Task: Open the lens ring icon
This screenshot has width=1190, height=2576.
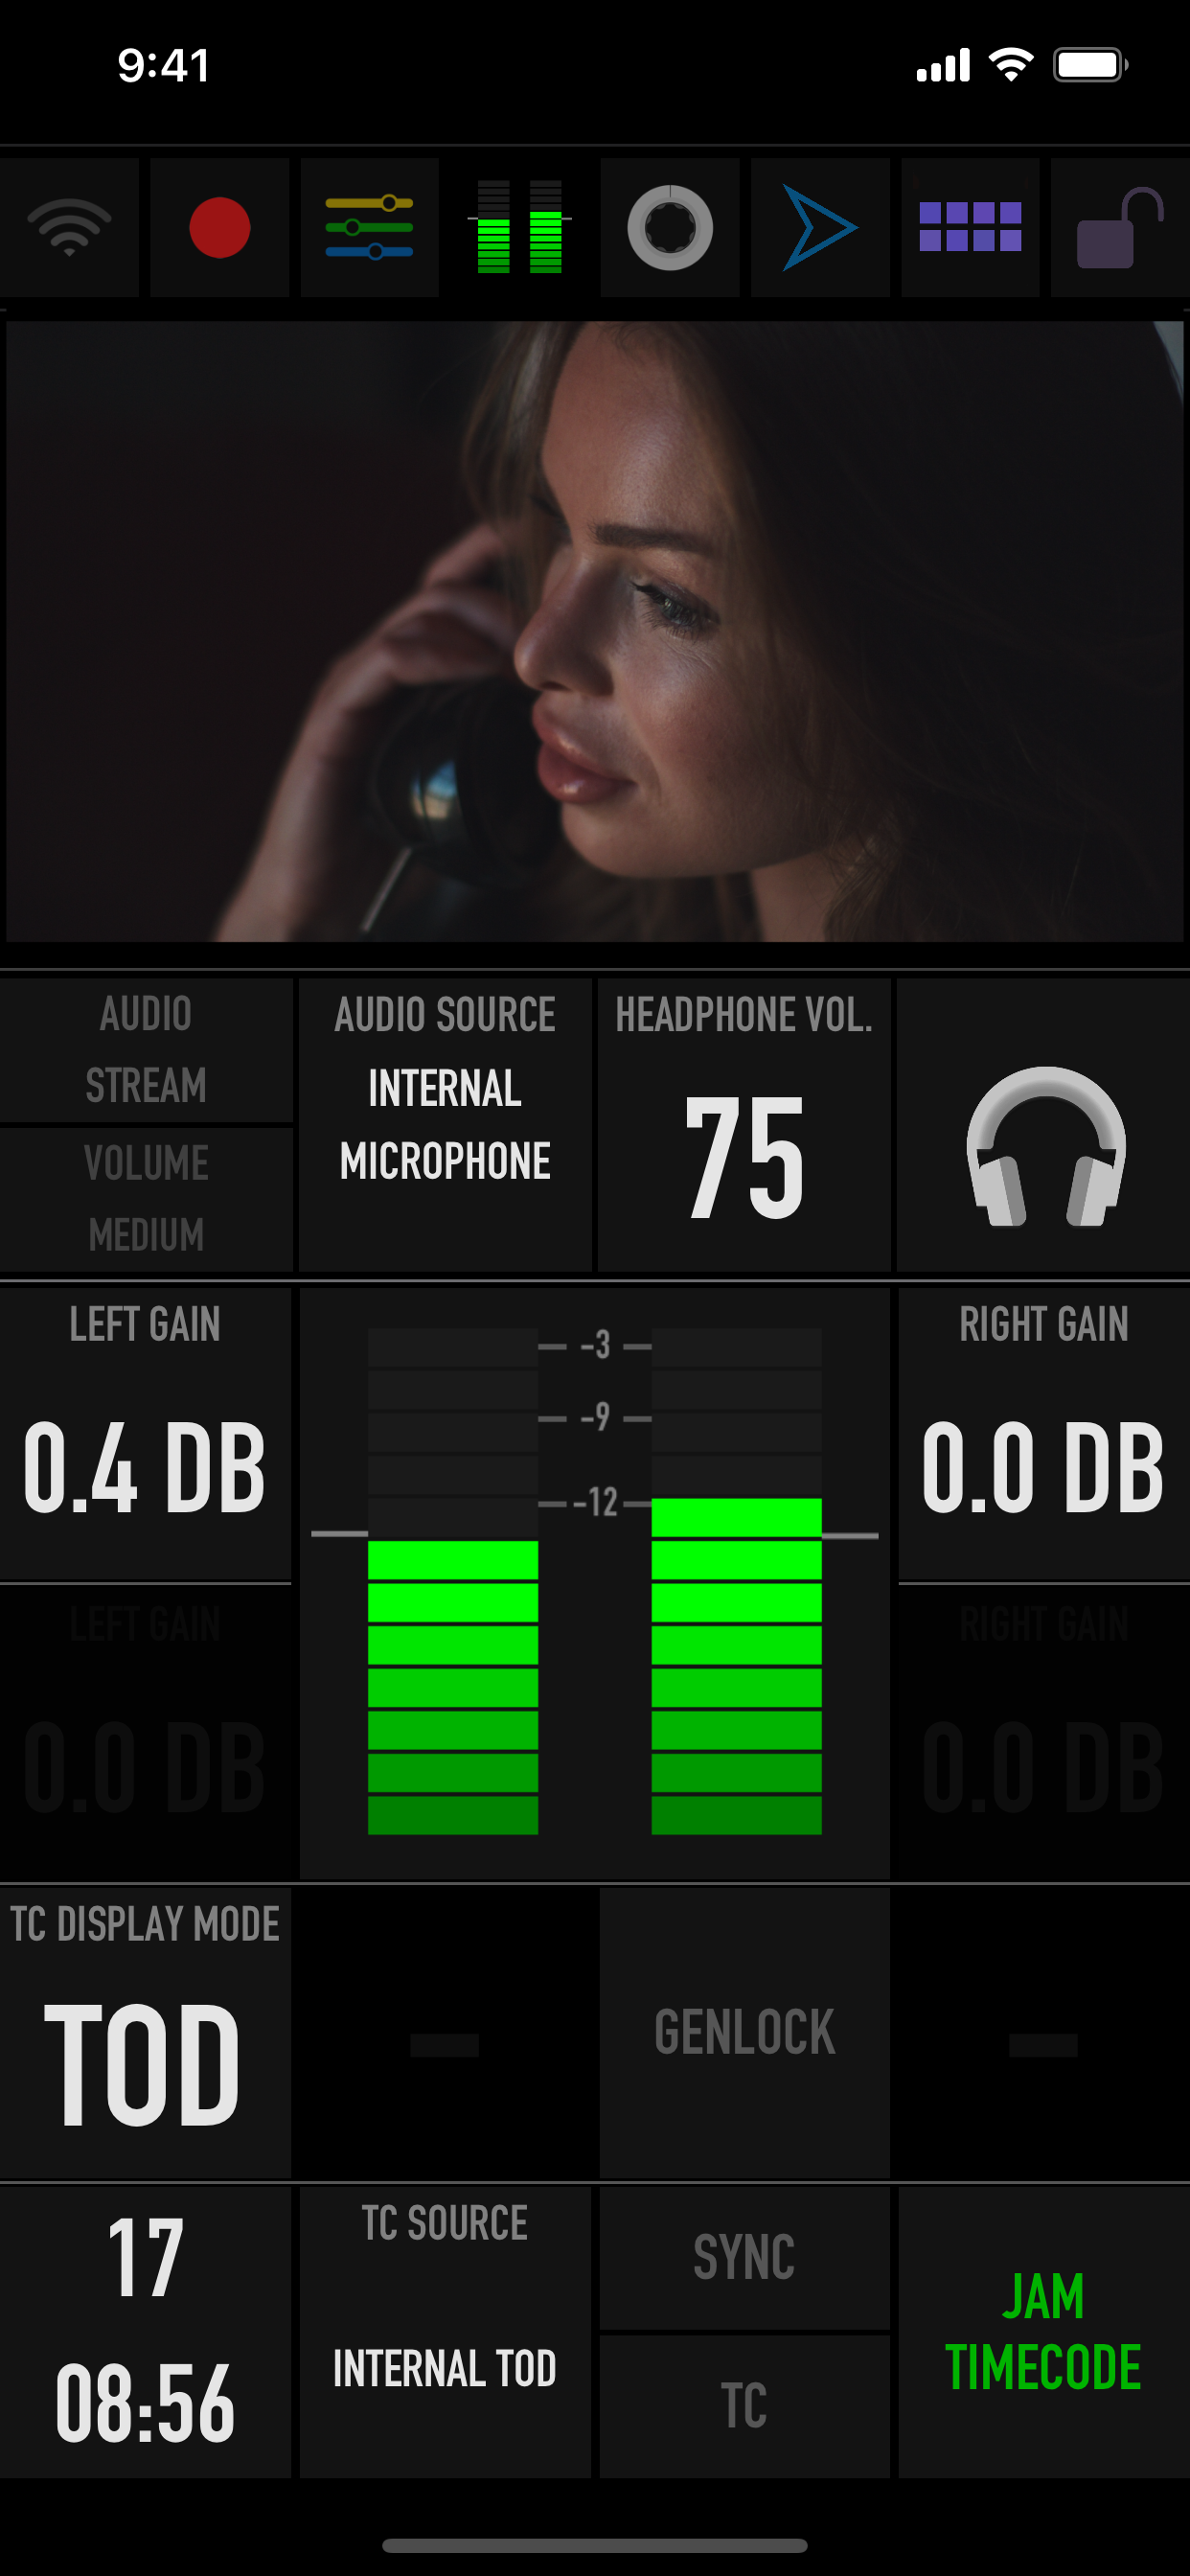Action: click(x=669, y=227)
